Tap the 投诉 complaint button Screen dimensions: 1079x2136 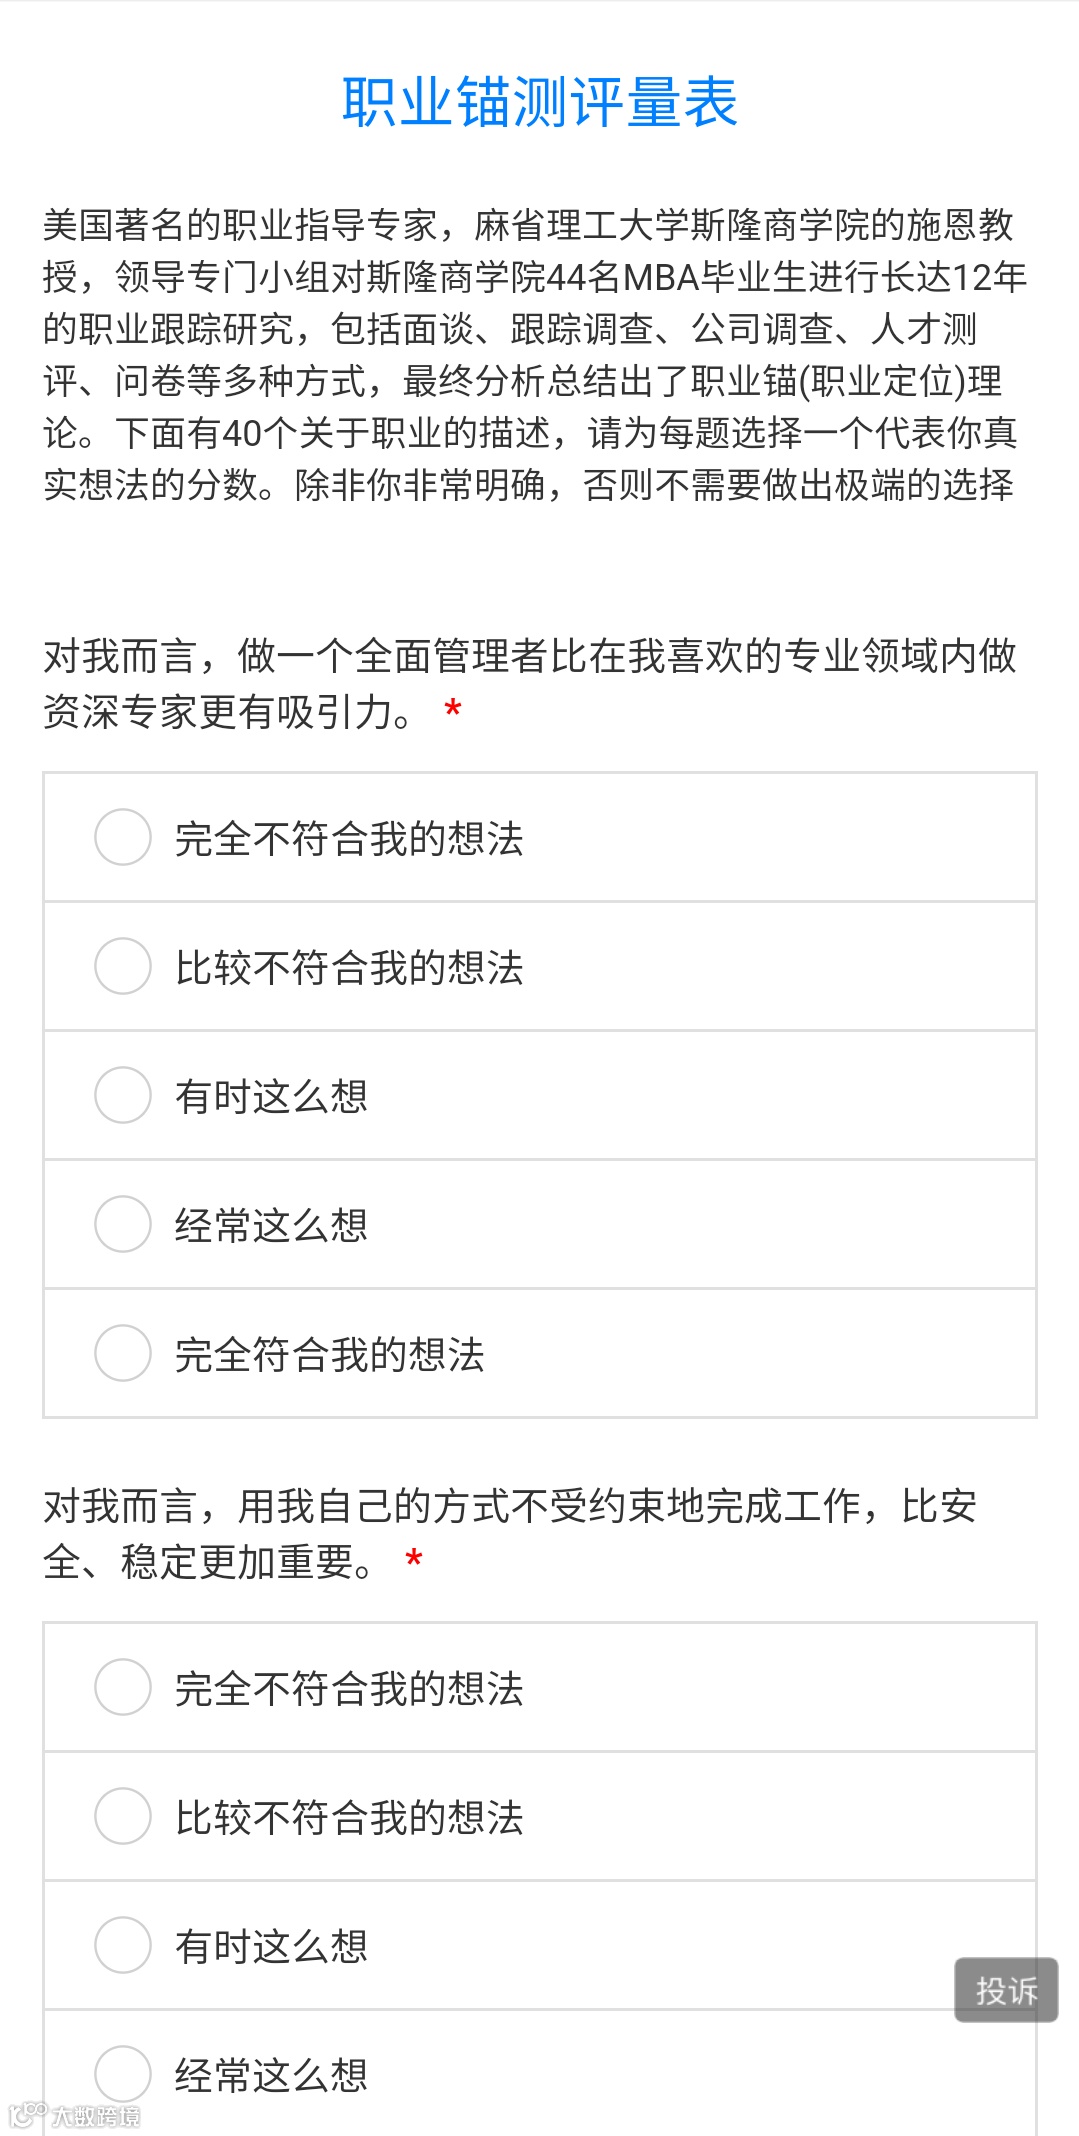click(x=1006, y=1990)
